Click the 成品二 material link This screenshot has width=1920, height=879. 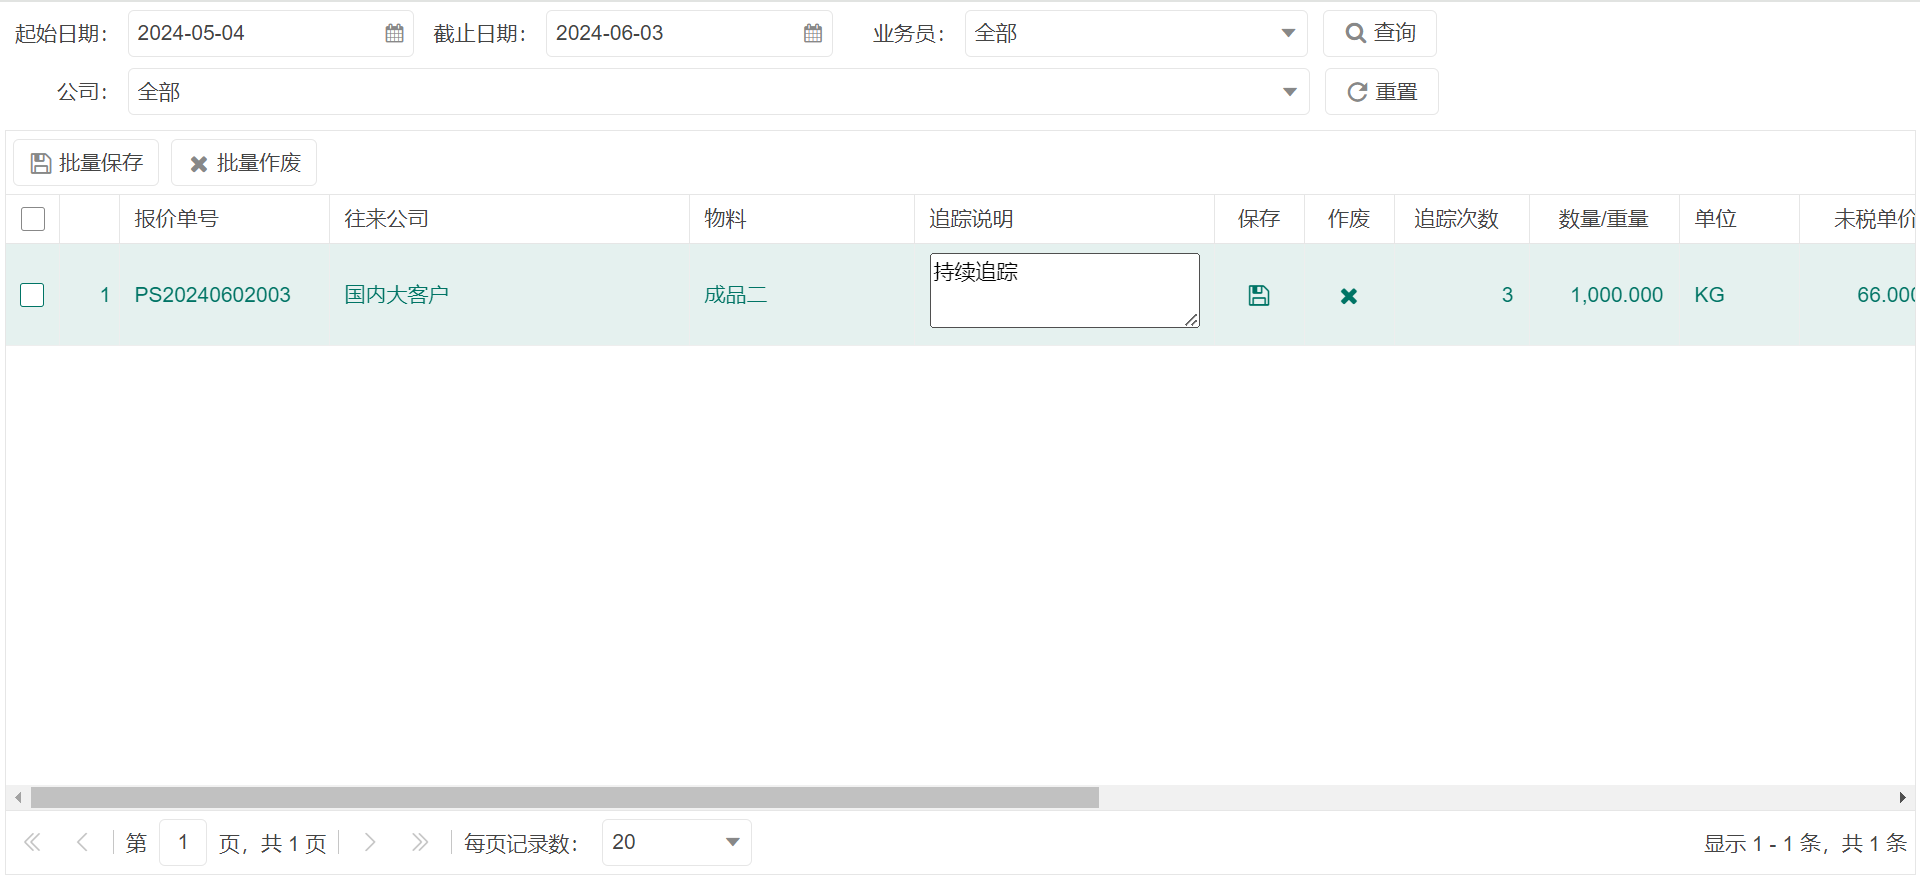(736, 295)
